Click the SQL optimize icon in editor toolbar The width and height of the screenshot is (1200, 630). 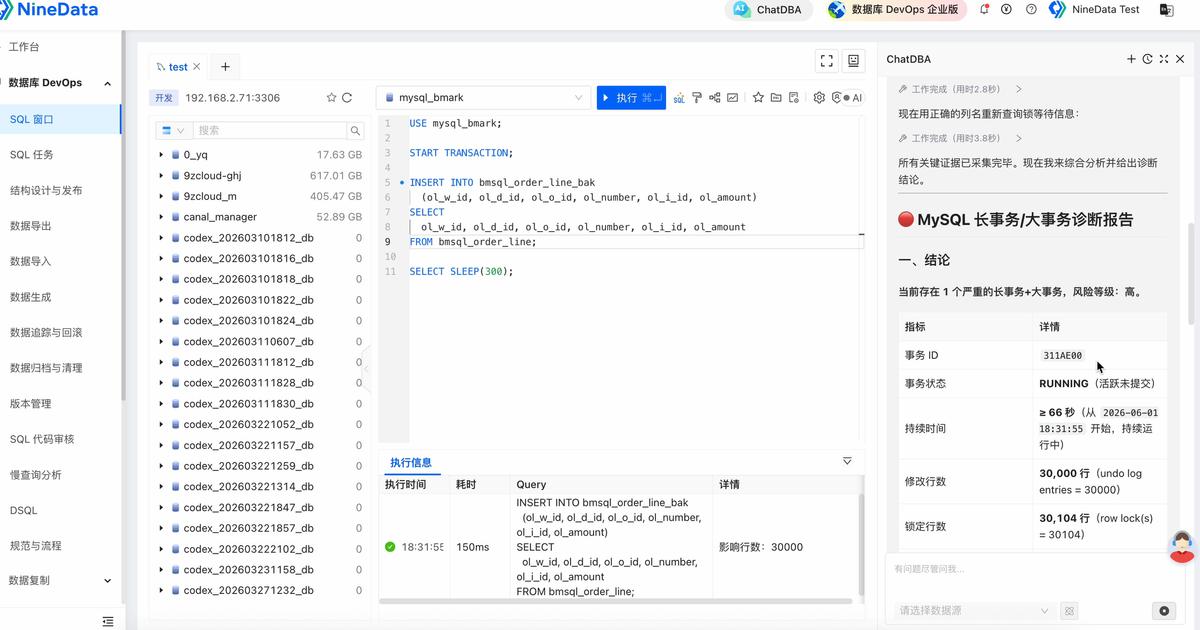[x=679, y=98]
